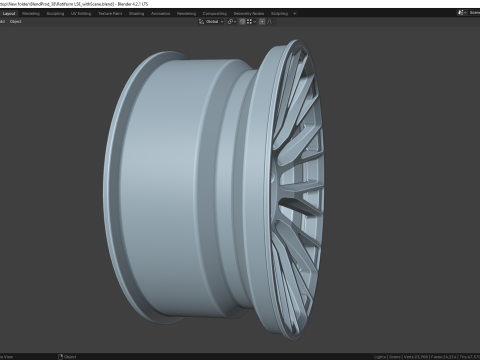The width and height of the screenshot is (480, 360).
Task: Add a new workspace with plus icon
Action: tap(295, 14)
